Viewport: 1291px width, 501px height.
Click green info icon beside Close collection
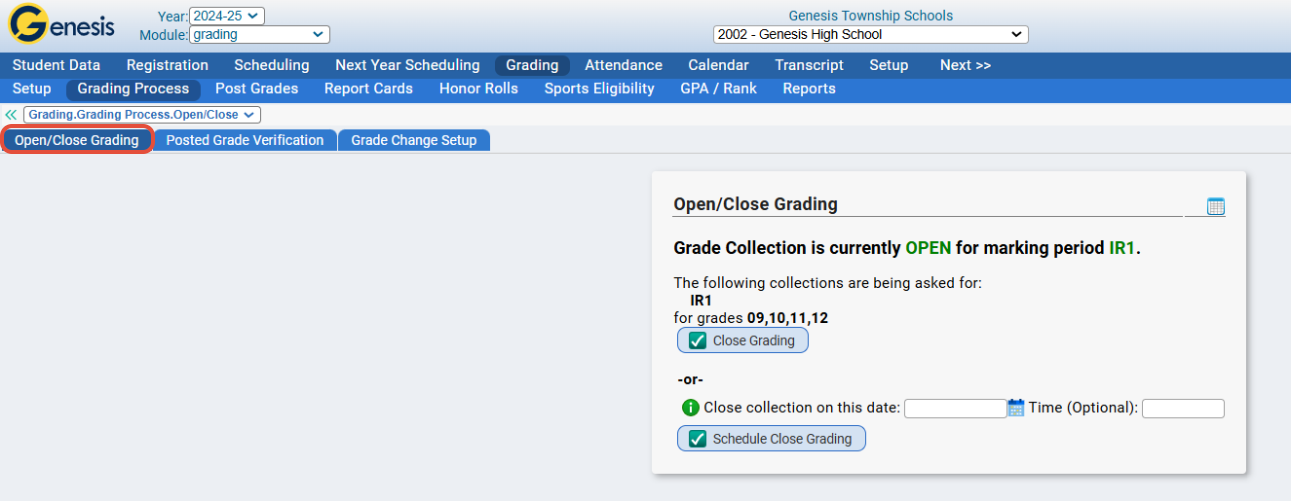point(690,408)
